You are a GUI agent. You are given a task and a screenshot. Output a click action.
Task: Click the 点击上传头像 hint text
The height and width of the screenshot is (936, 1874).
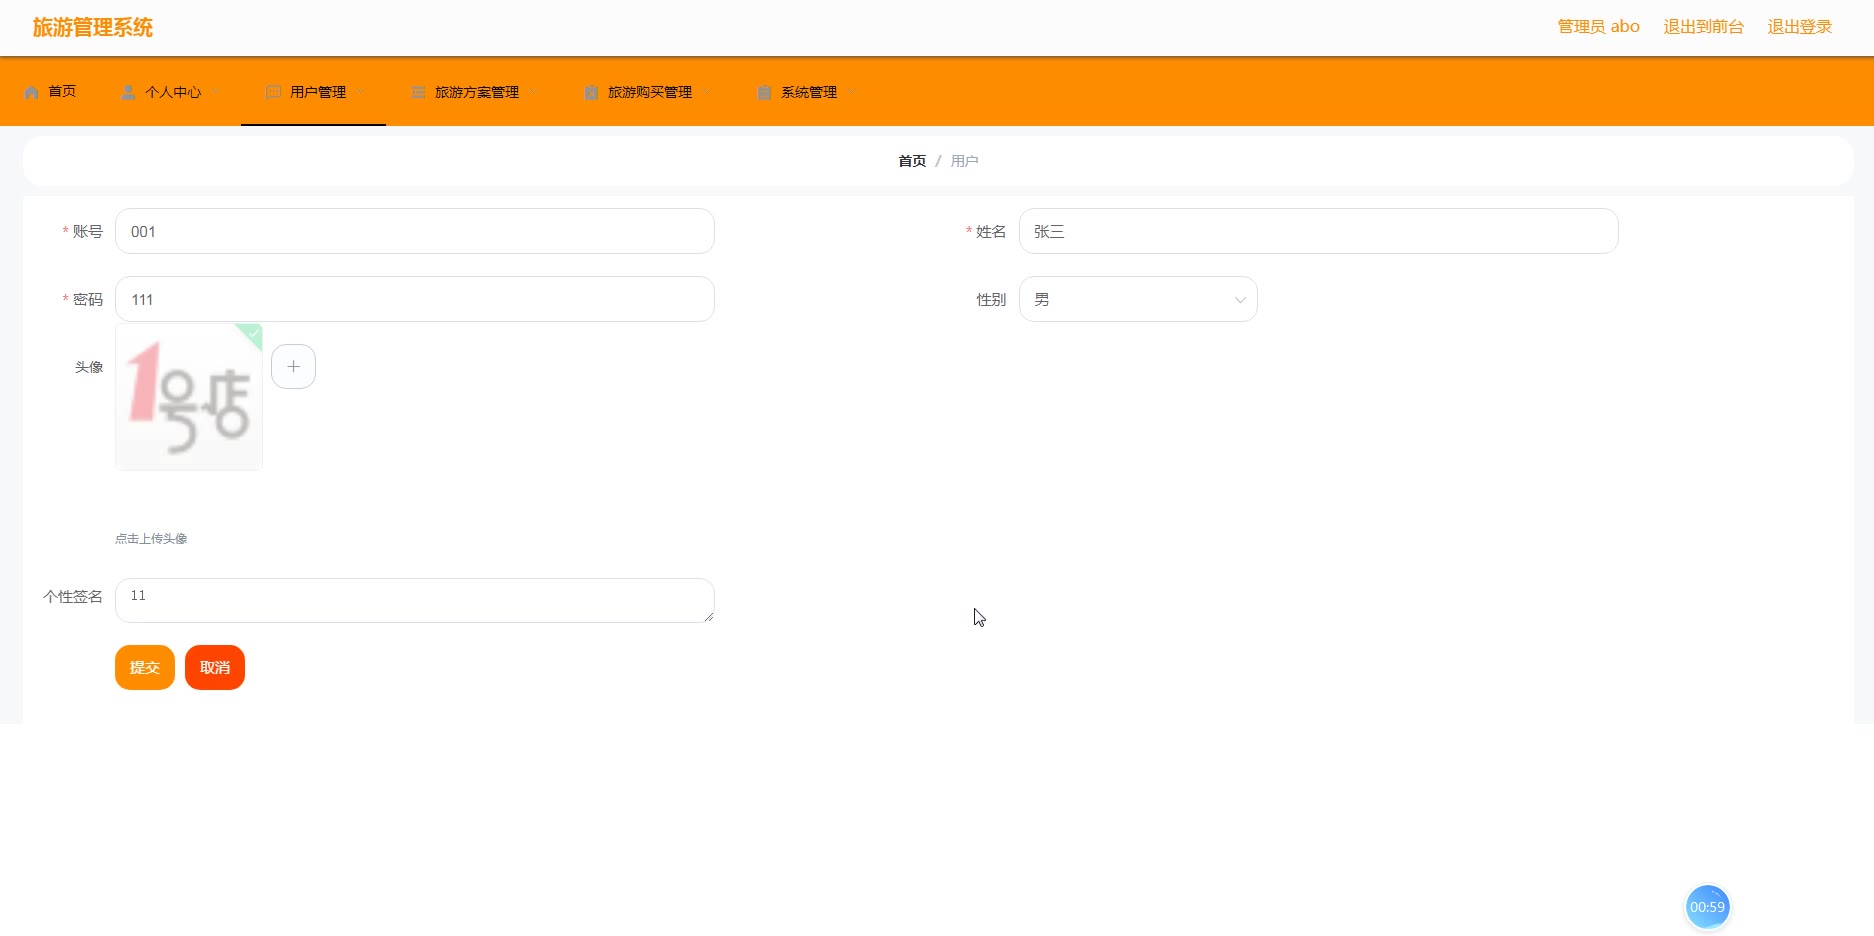coord(151,539)
